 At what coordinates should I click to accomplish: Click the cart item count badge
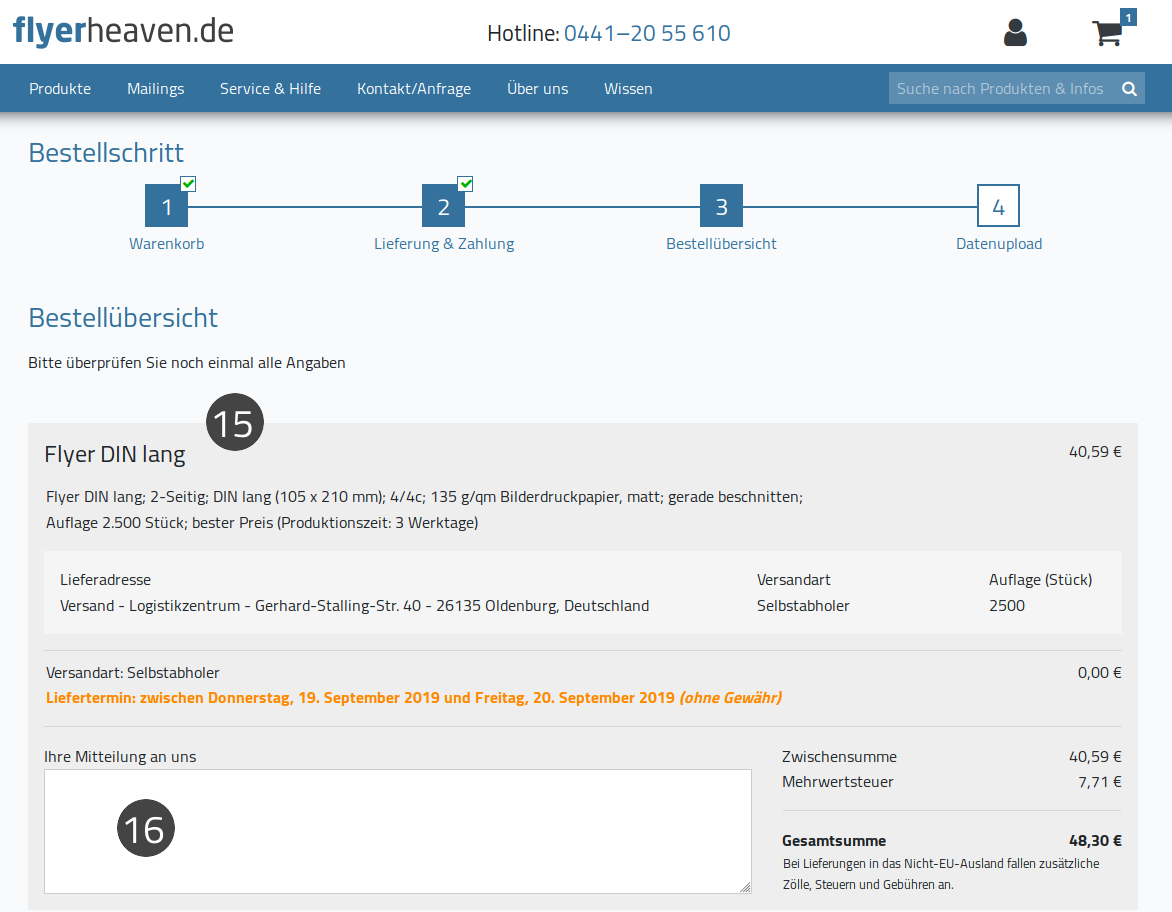click(1128, 17)
